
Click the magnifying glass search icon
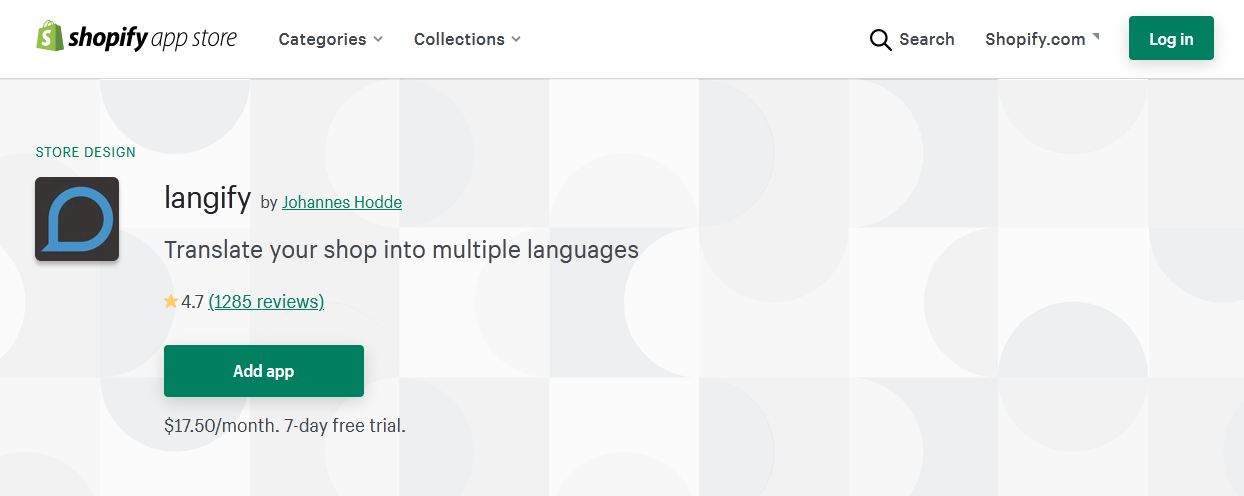pos(880,40)
